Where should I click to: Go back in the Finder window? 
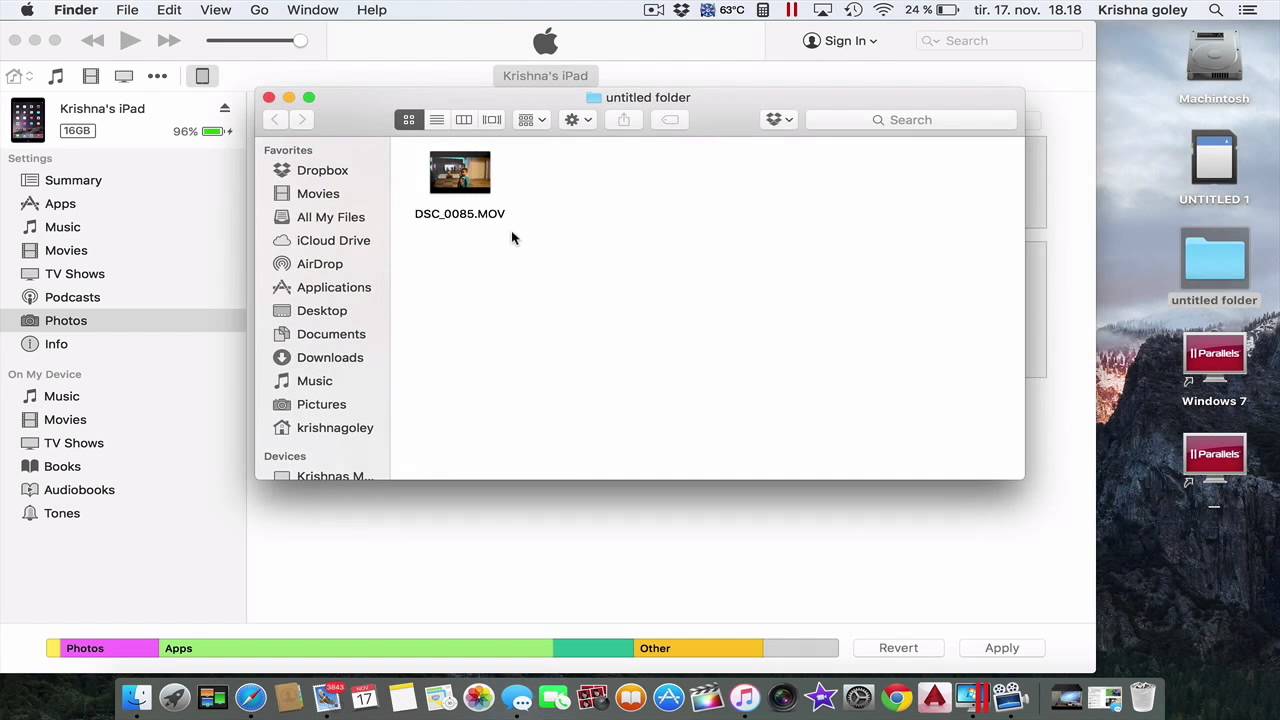coord(275,120)
